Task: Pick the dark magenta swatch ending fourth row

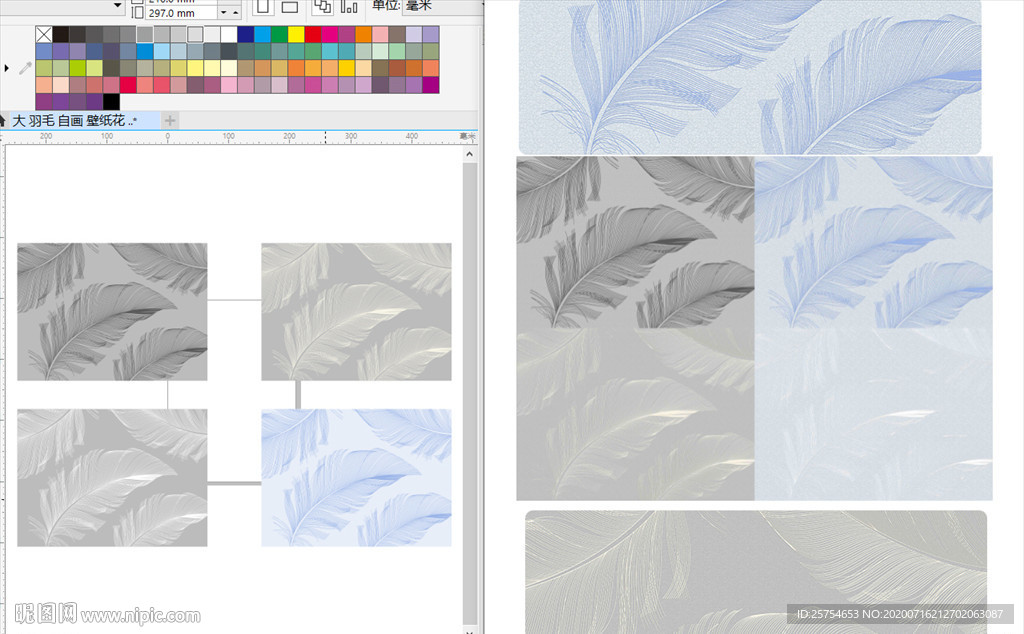Action: 431,85
